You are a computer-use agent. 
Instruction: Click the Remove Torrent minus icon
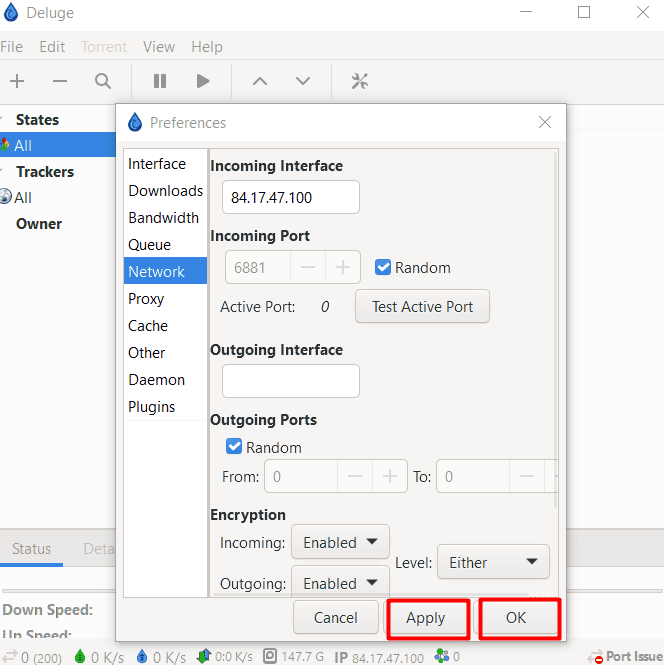60,81
